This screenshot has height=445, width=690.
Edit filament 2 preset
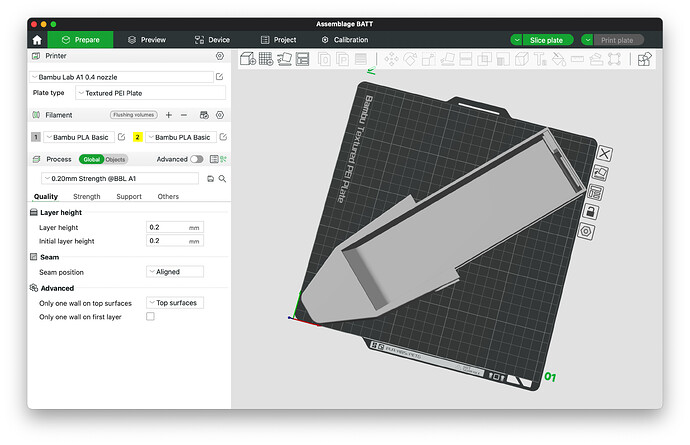tap(223, 137)
